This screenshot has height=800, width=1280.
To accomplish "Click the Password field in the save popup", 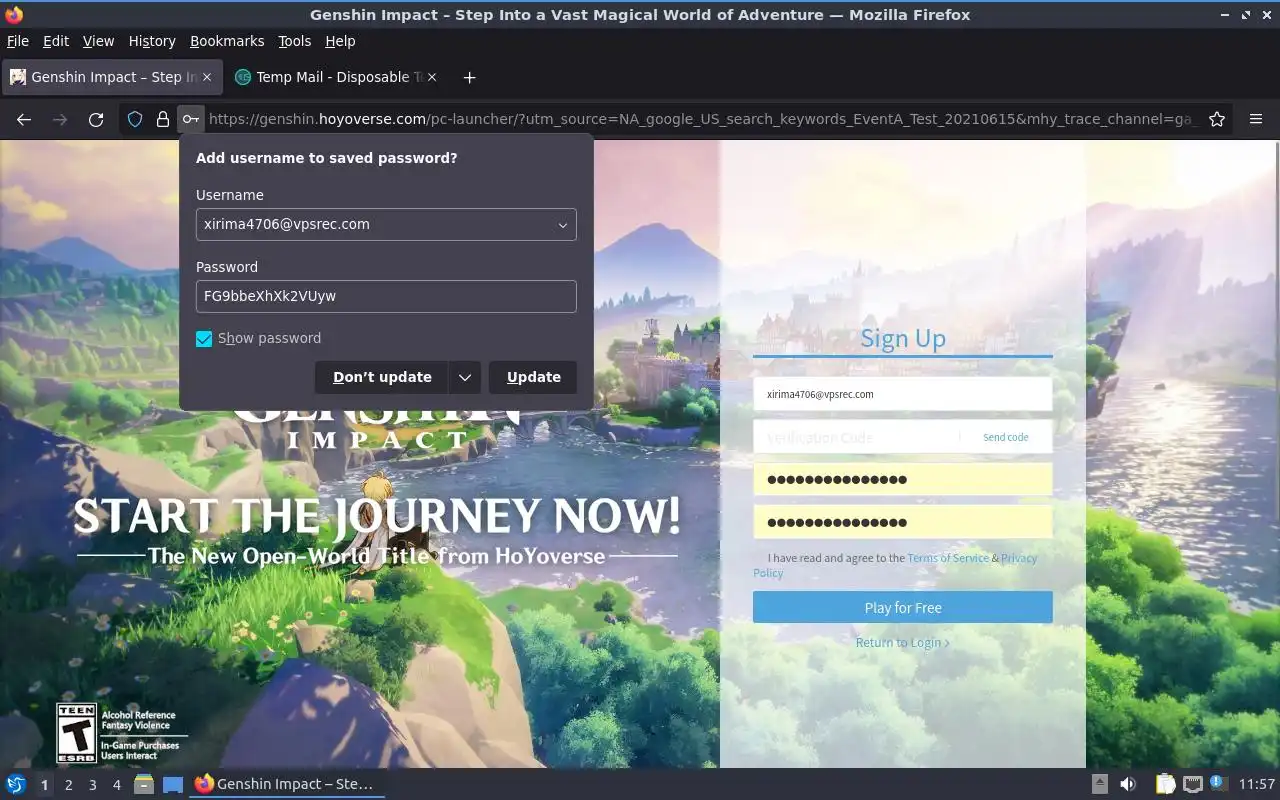I will click(x=386, y=296).
